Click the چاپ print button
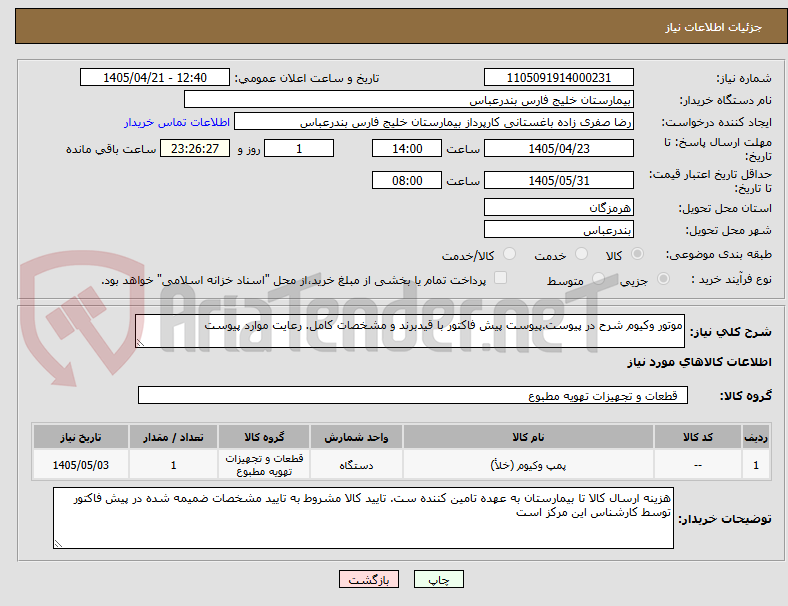Screen dimensions: 788x606 pyautogui.click(x=438, y=579)
